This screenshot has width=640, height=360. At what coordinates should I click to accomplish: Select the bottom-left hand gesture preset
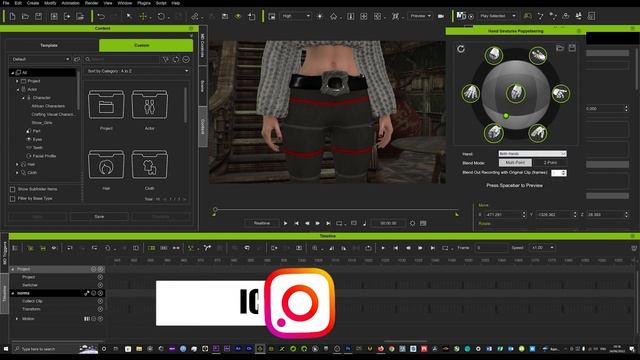[493, 133]
